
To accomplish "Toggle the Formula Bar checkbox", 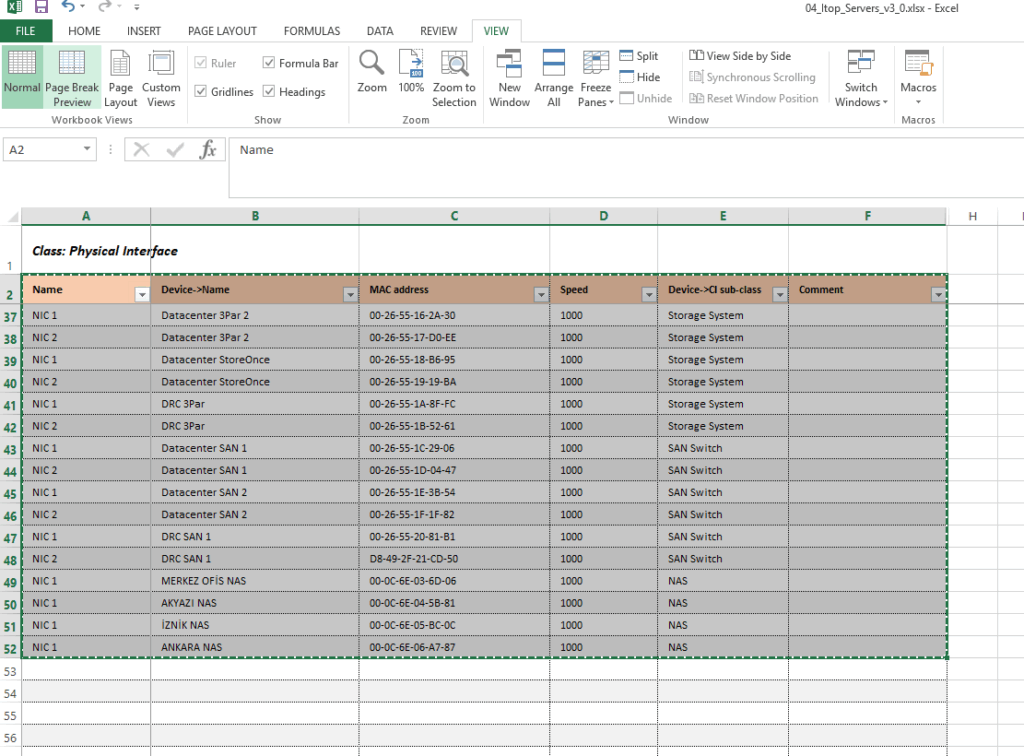I will [269, 63].
